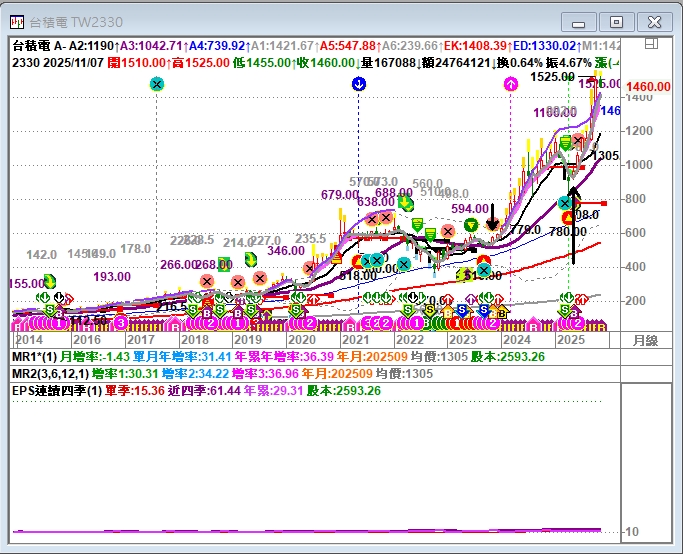Click the magenta up-arrow marker above 2023
683x554 pixels.
511,85
